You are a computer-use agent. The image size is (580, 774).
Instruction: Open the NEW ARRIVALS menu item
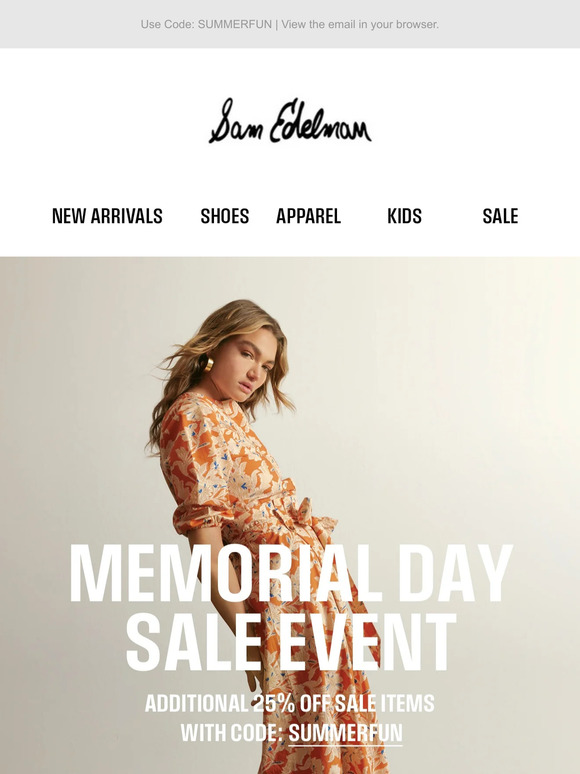(x=107, y=216)
